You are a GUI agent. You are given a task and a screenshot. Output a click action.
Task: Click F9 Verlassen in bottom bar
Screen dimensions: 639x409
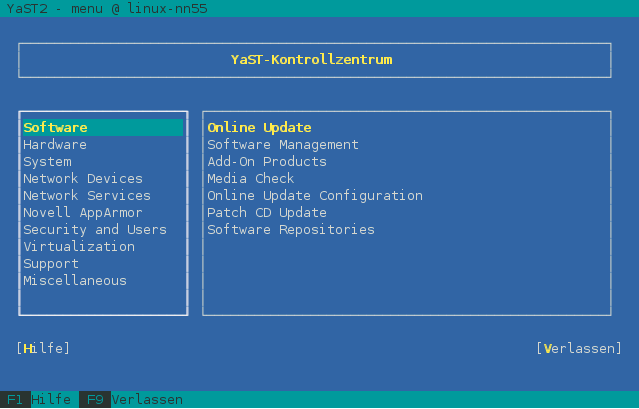131,400
